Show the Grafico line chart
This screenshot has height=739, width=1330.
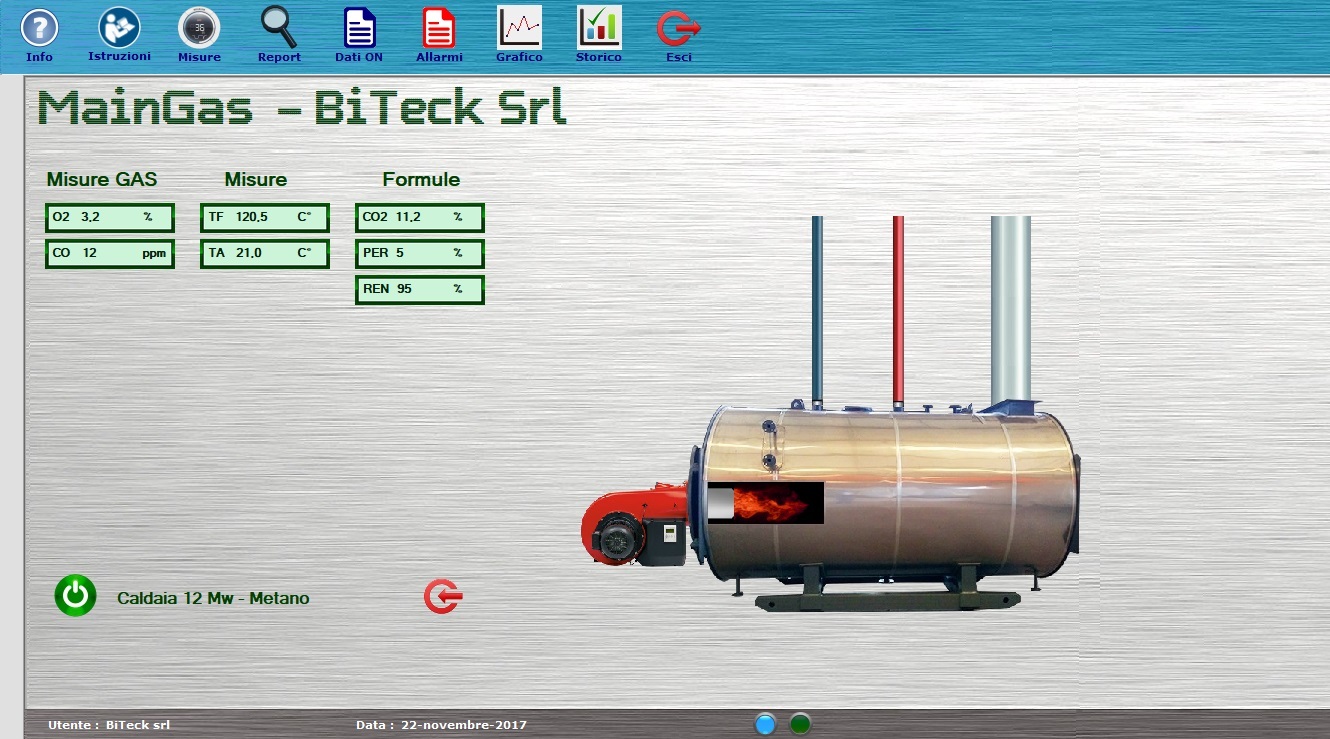pyautogui.click(x=519, y=28)
